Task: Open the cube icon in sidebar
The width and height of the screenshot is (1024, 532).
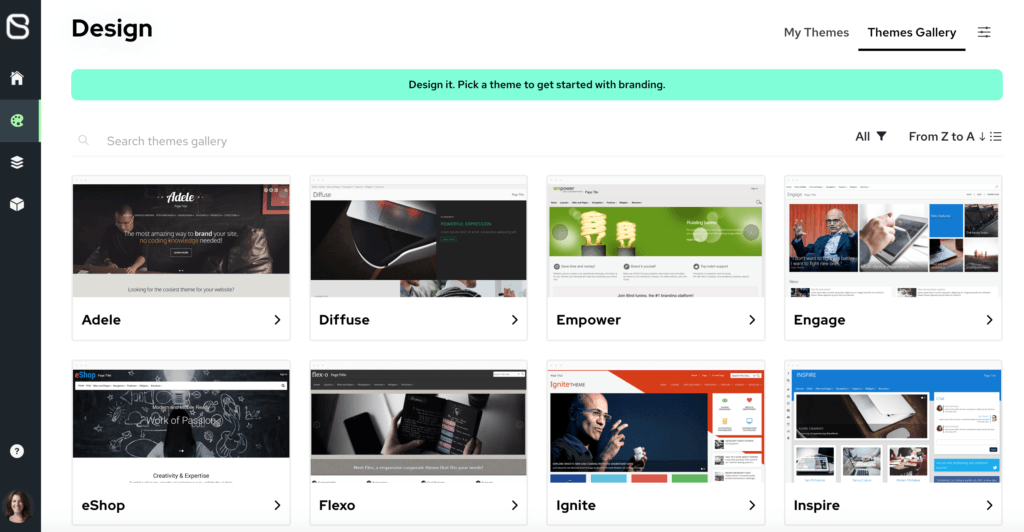Action: (x=17, y=204)
